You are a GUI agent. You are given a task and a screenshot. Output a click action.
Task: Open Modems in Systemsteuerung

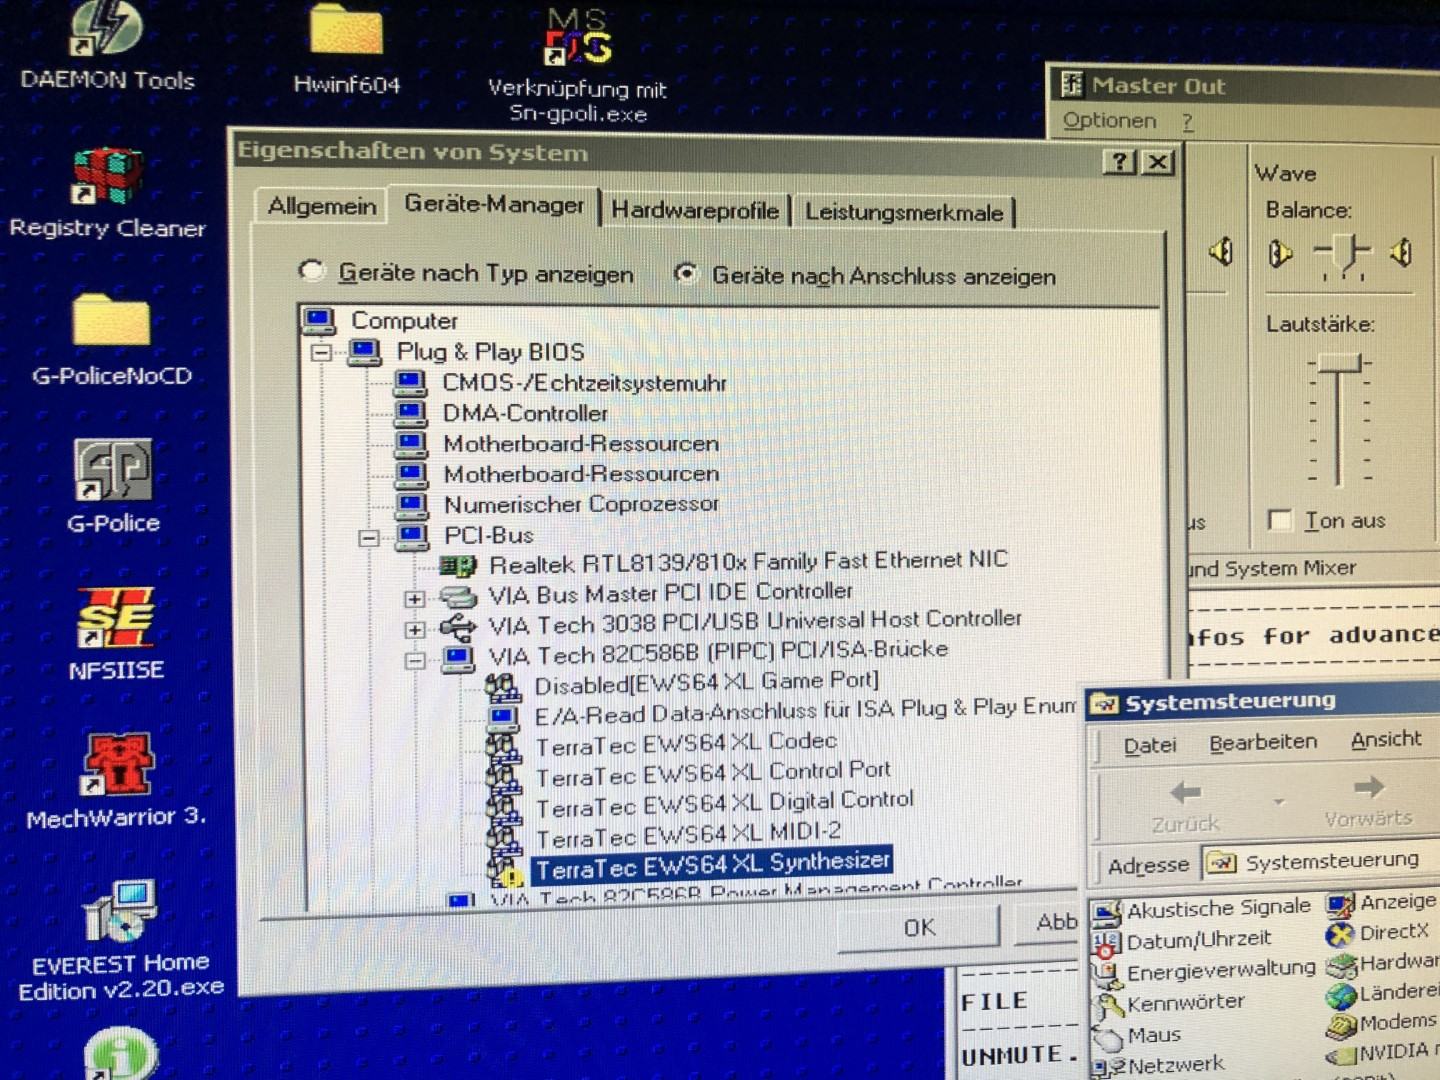[x=1381, y=1023]
